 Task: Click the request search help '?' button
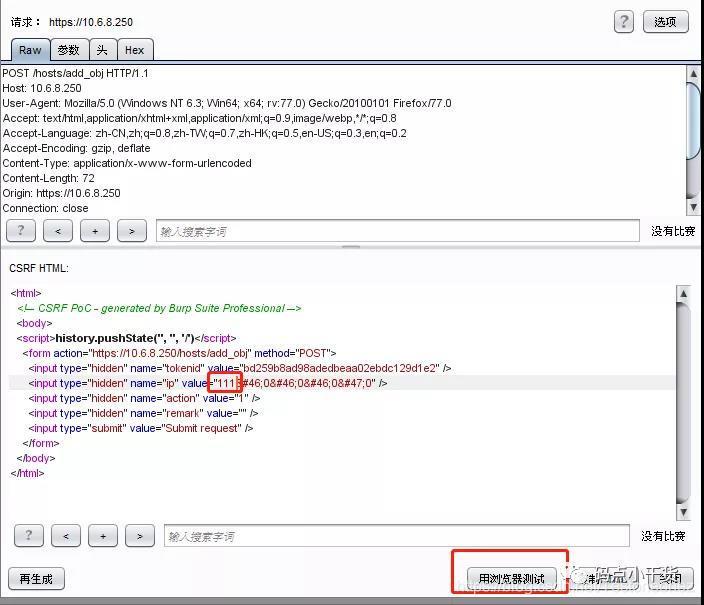point(21,231)
